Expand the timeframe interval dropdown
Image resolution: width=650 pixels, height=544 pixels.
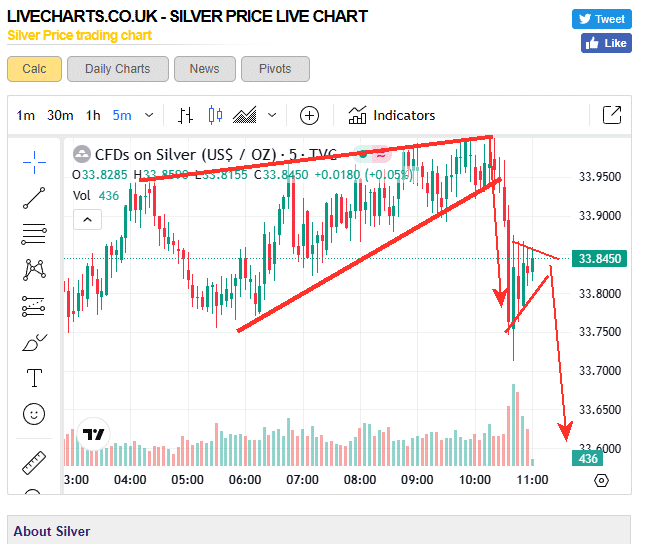point(149,115)
